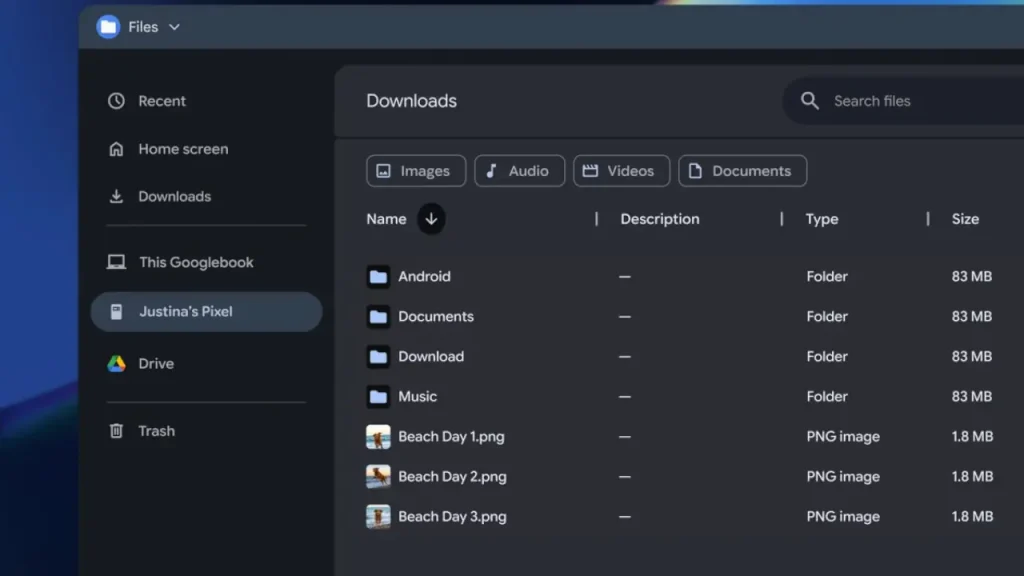The image size is (1024, 576).
Task: Click 1.8 MB size of Beach Day 3.png
Action: pos(972,517)
